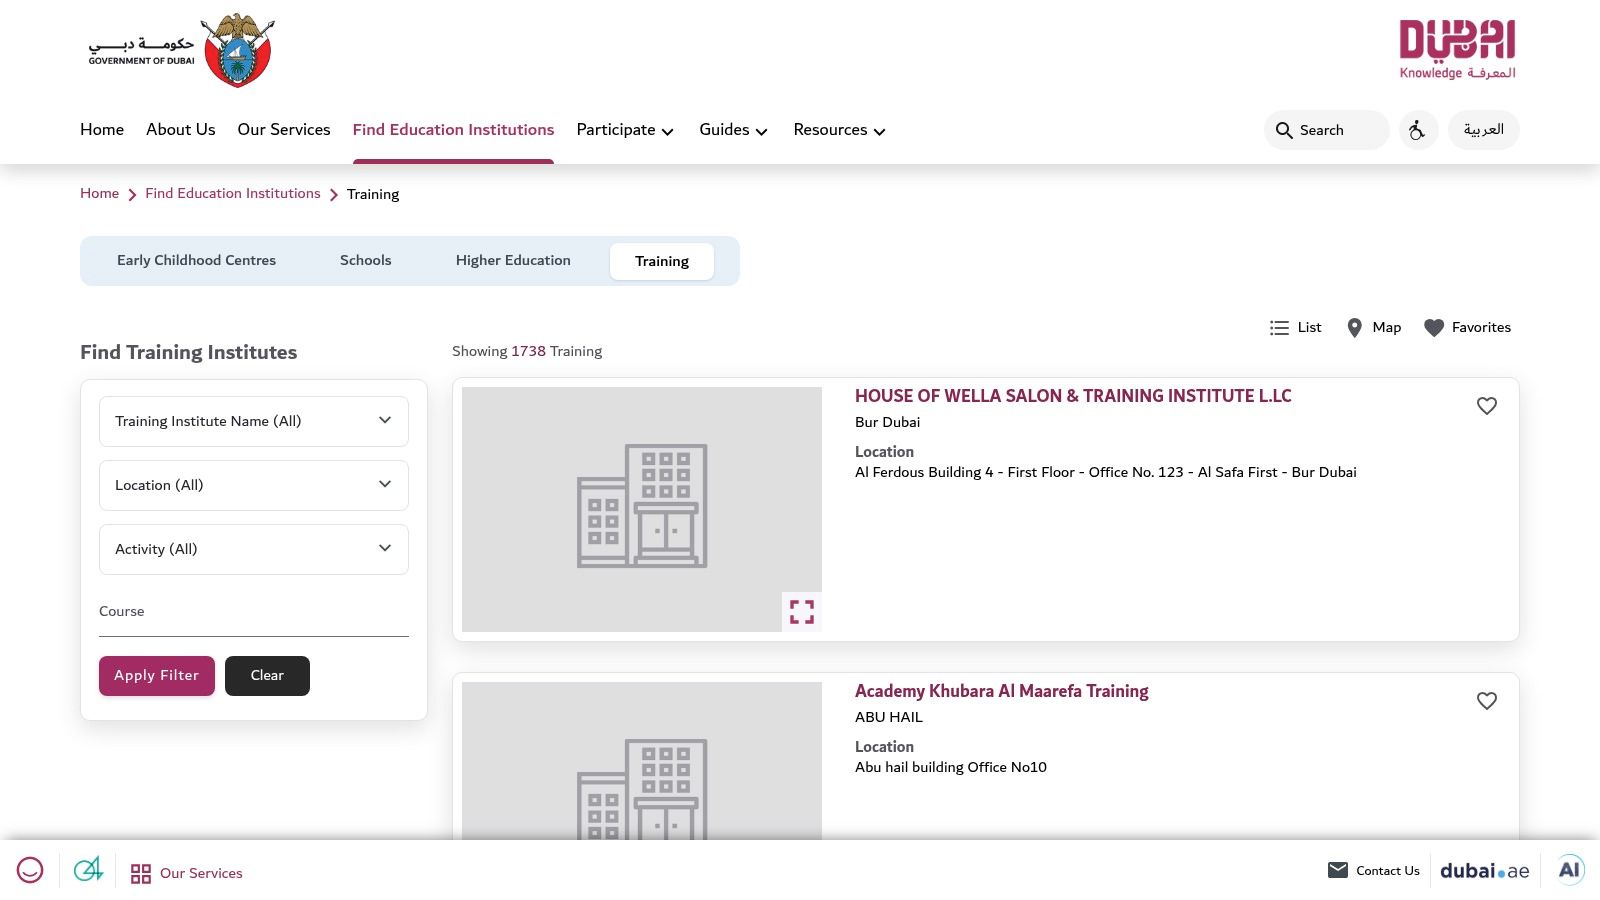Open Our Services grid icon in footer
Viewport: 1600px width, 900px height.
click(x=141, y=872)
